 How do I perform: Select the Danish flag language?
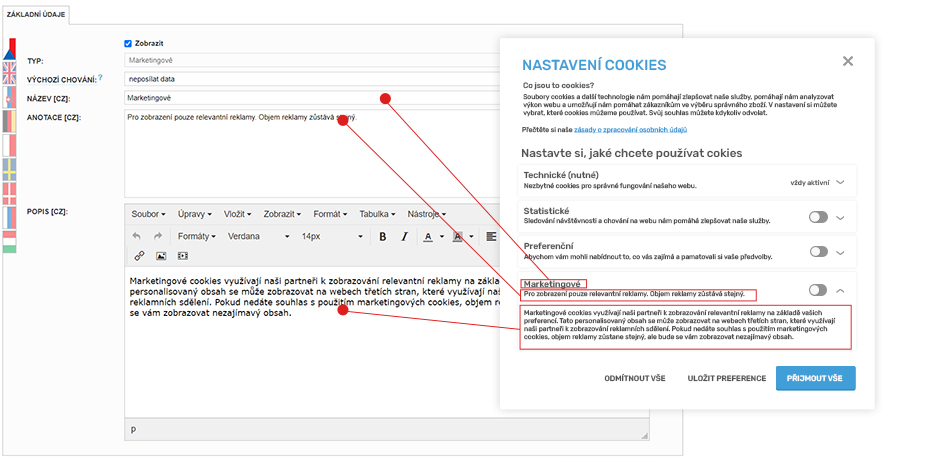click(9, 193)
